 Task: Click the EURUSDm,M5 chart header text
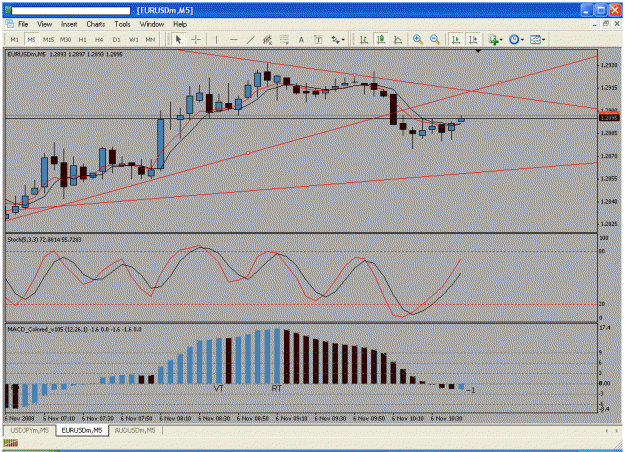(x=65, y=54)
